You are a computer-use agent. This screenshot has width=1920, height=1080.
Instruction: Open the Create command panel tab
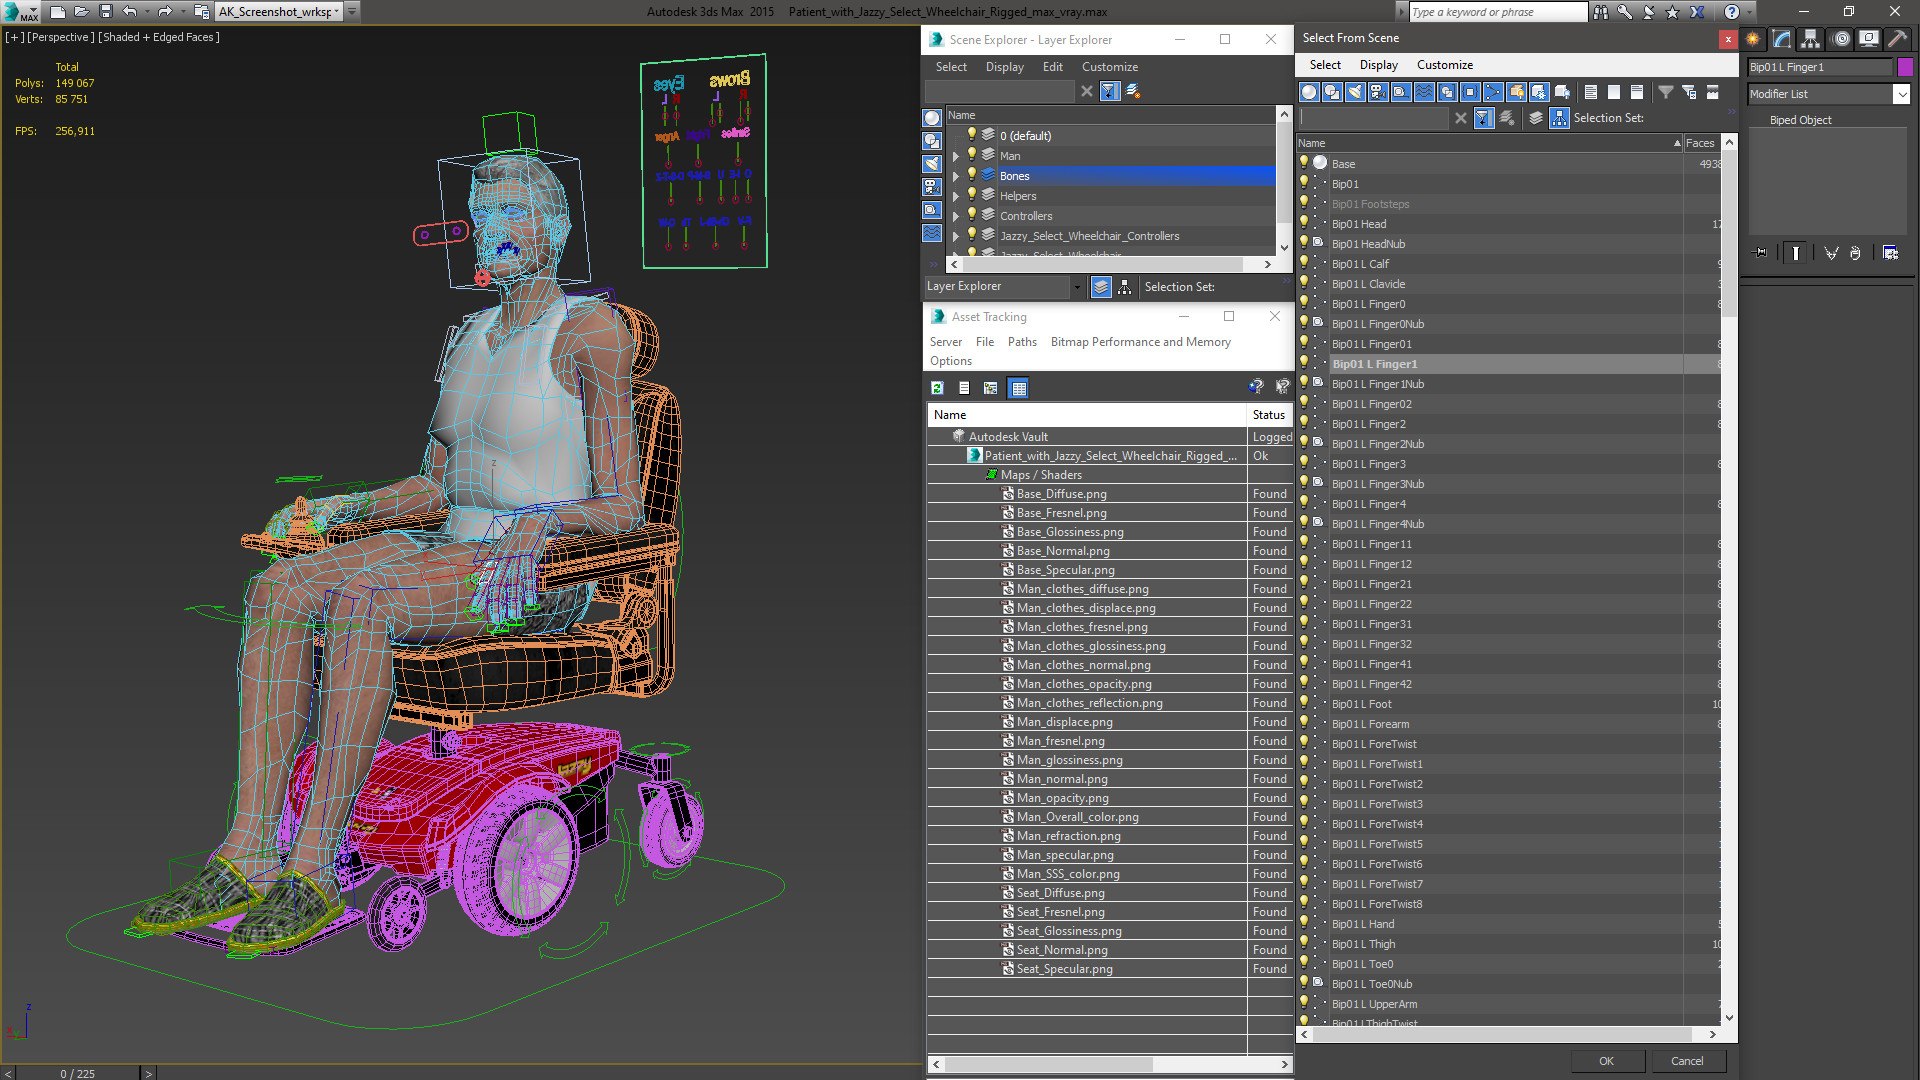tap(1753, 39)
